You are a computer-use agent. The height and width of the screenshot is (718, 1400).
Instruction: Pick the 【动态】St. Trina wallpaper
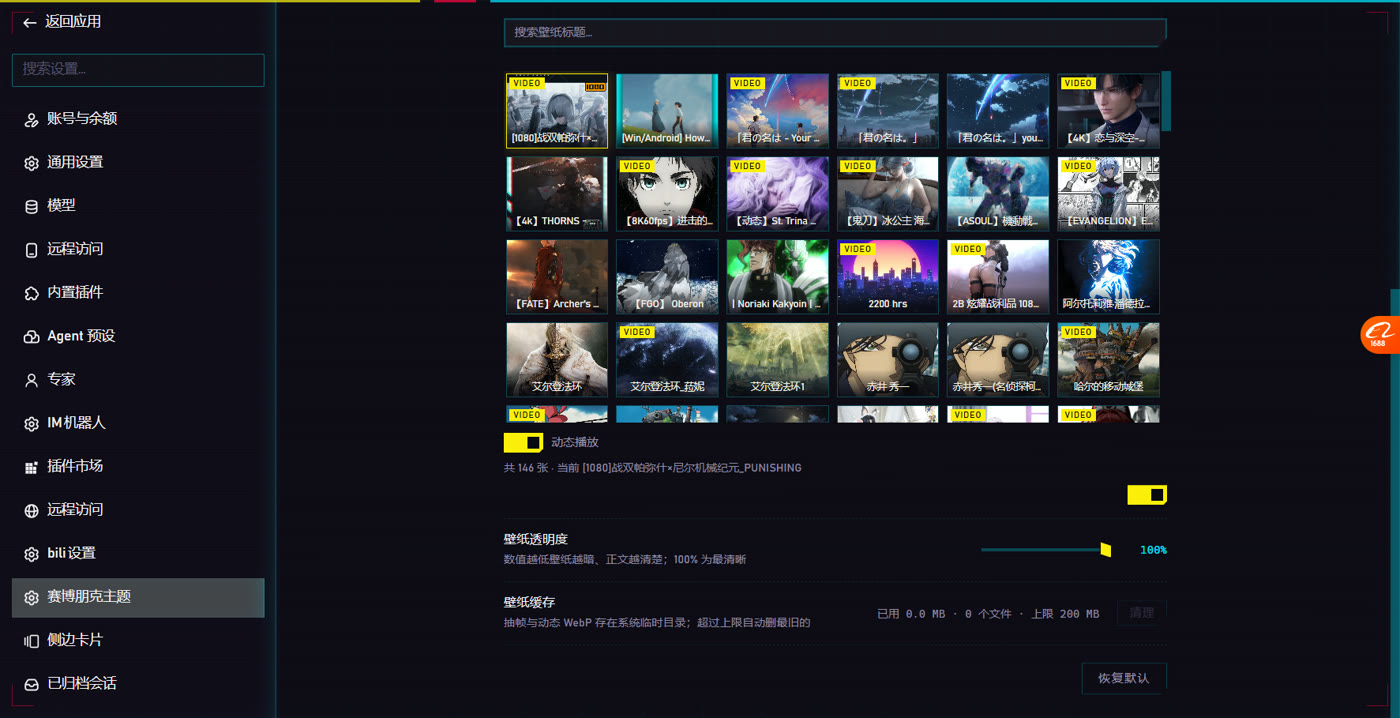coord(777,194)
